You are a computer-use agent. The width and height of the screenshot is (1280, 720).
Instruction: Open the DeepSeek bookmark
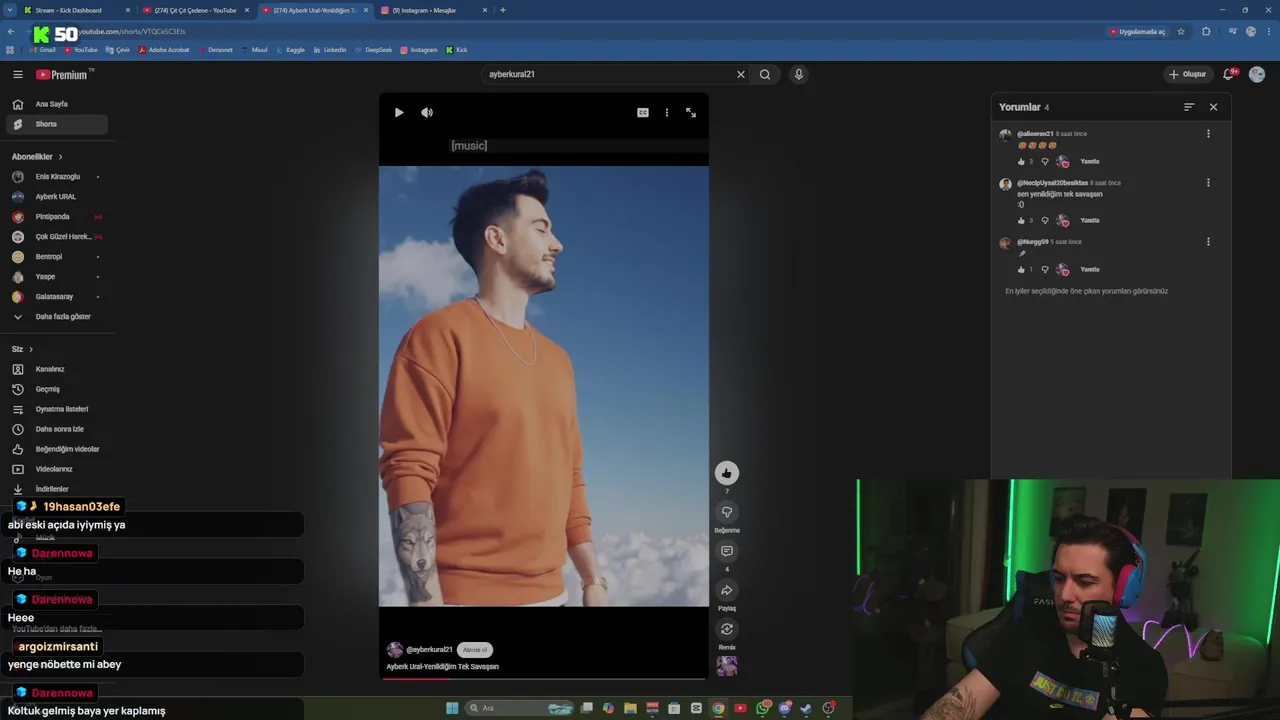[373, 50]
